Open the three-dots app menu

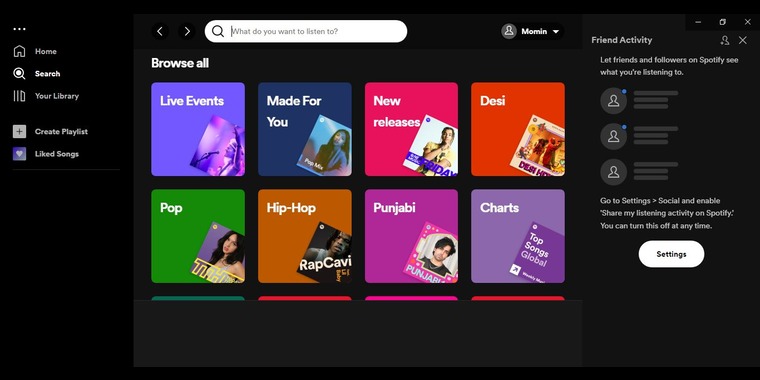[19, 29]
